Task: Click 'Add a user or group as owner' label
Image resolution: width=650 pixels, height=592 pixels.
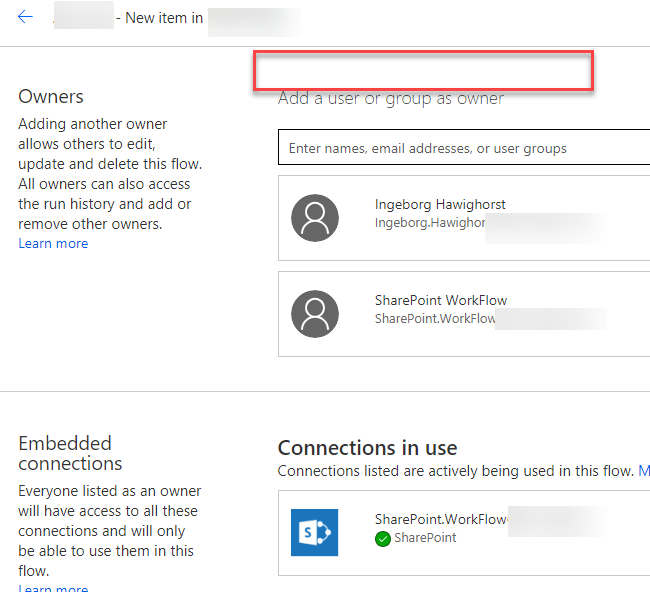Action: click(x=391, y=99)
